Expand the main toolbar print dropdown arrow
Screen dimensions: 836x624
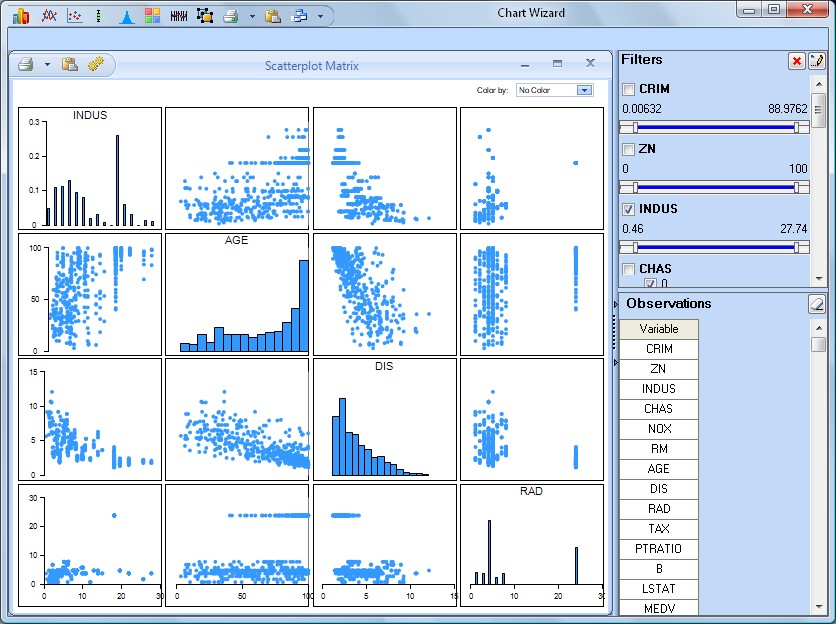(x=252, y=16)
